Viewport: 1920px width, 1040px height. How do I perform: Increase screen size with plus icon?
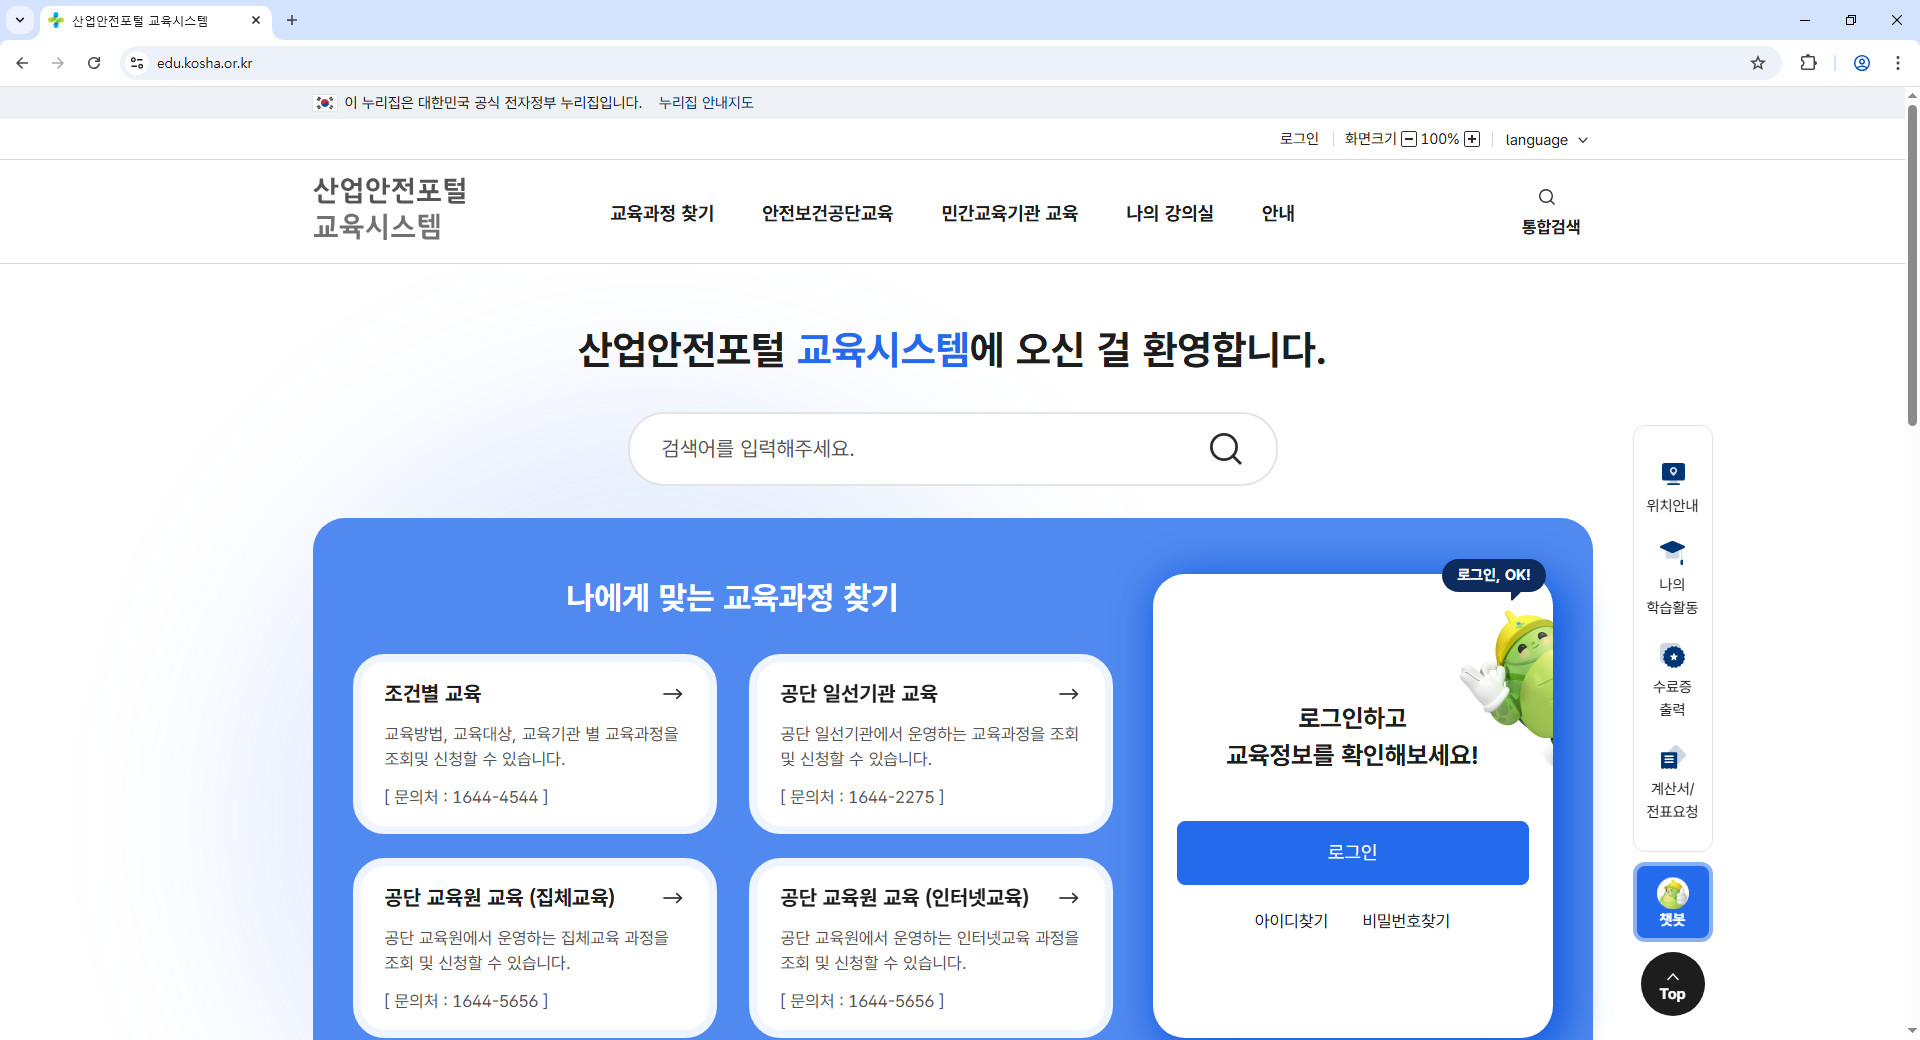(x=1472, y=139)
